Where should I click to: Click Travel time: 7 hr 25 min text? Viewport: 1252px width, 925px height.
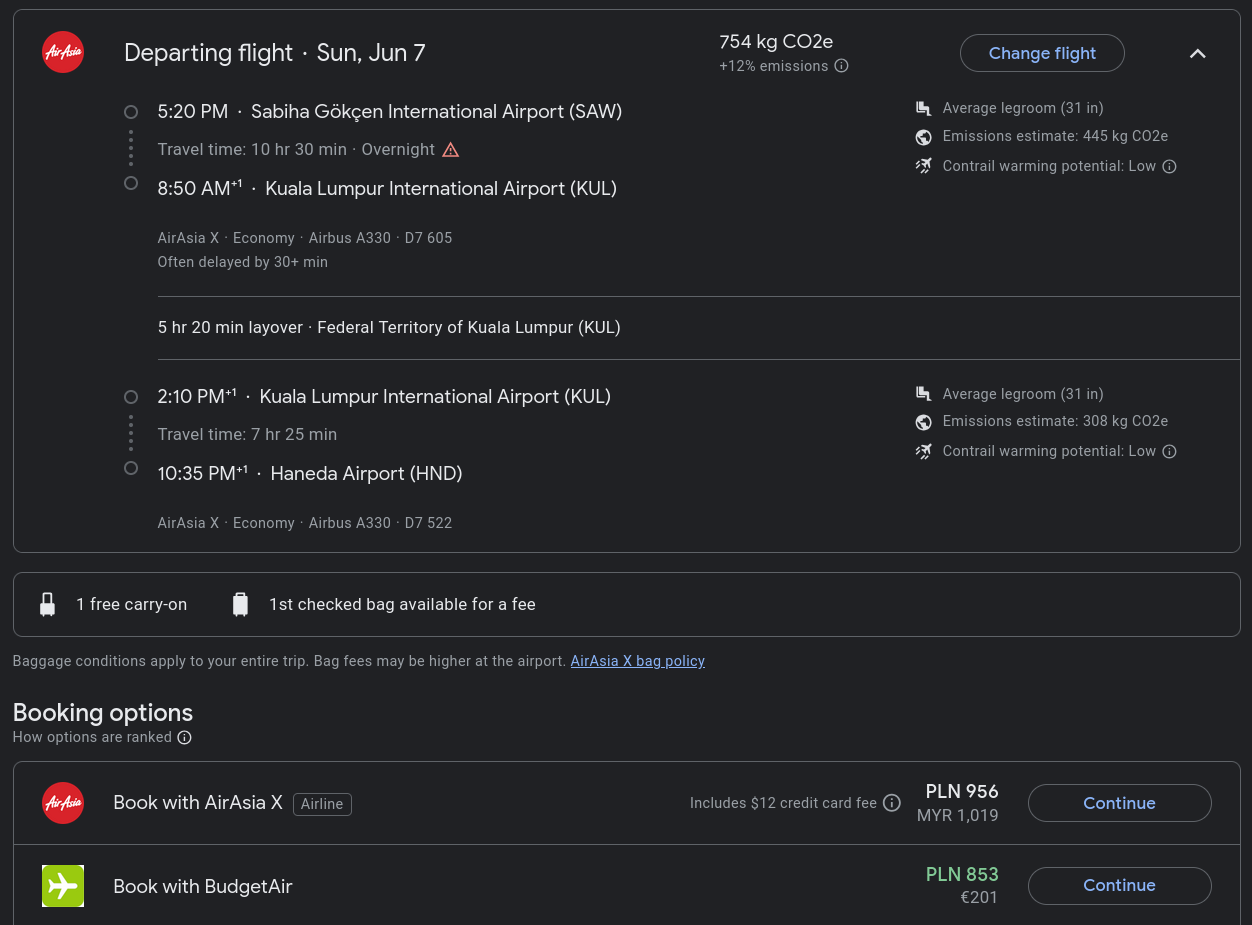pos(247,434)
